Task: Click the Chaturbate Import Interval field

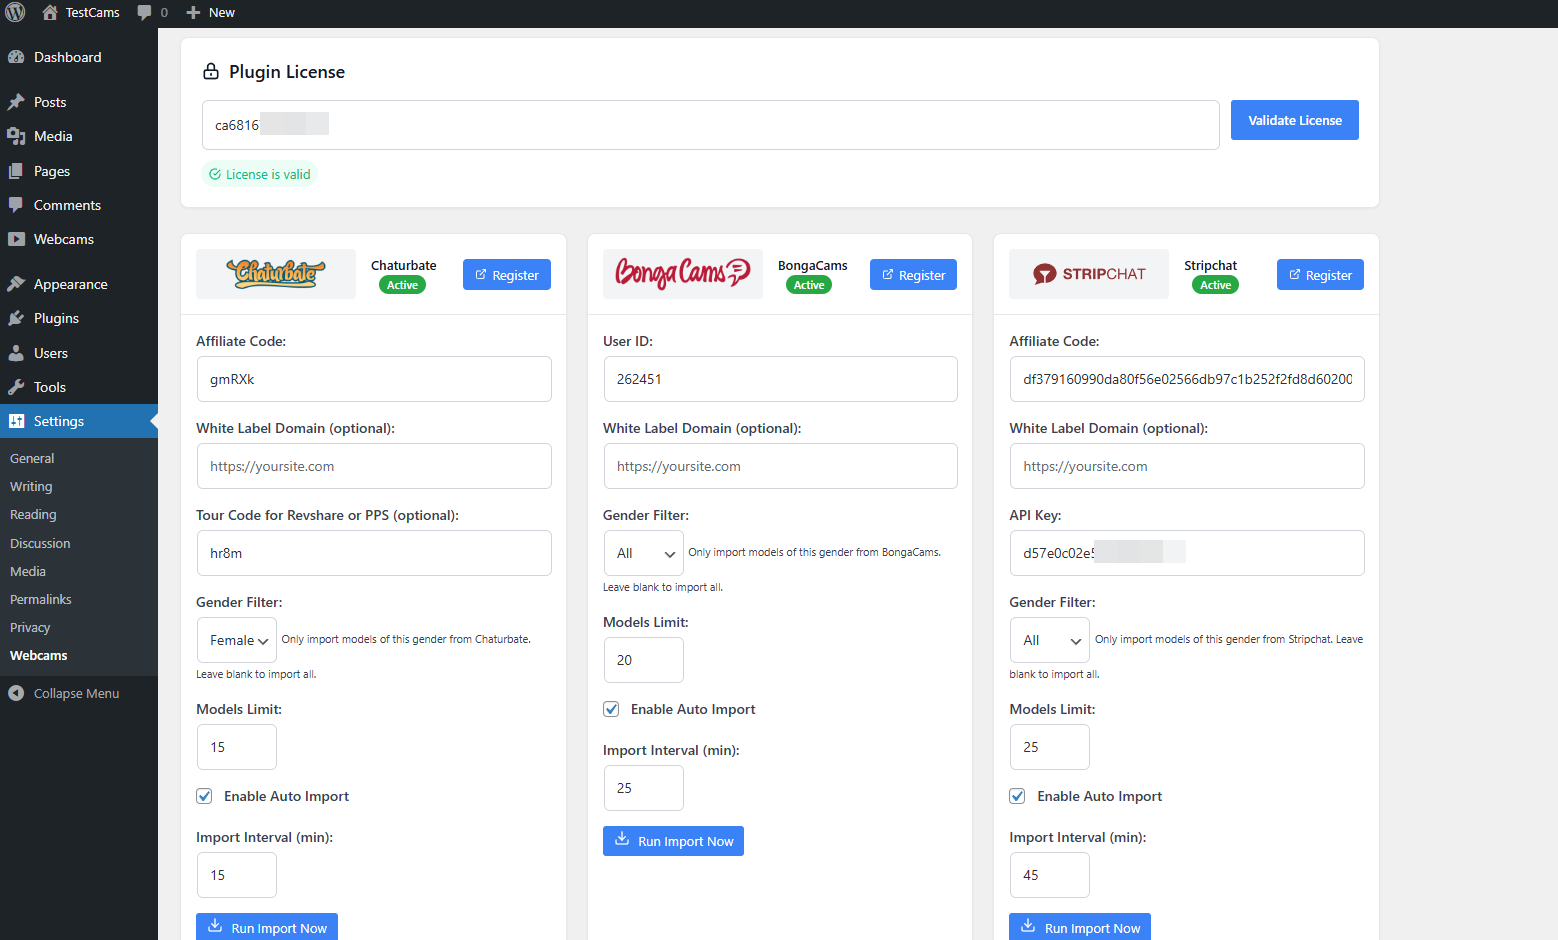Action: 237,875
